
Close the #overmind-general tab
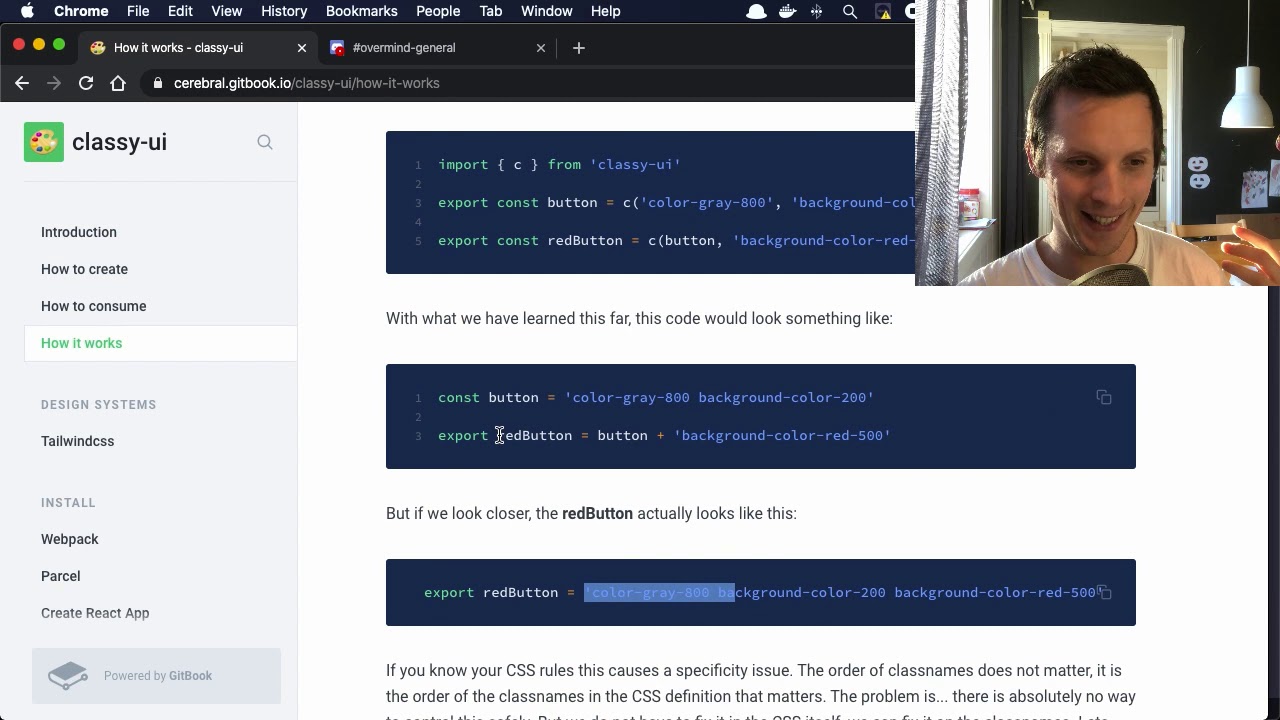click(x=541, y=47)
